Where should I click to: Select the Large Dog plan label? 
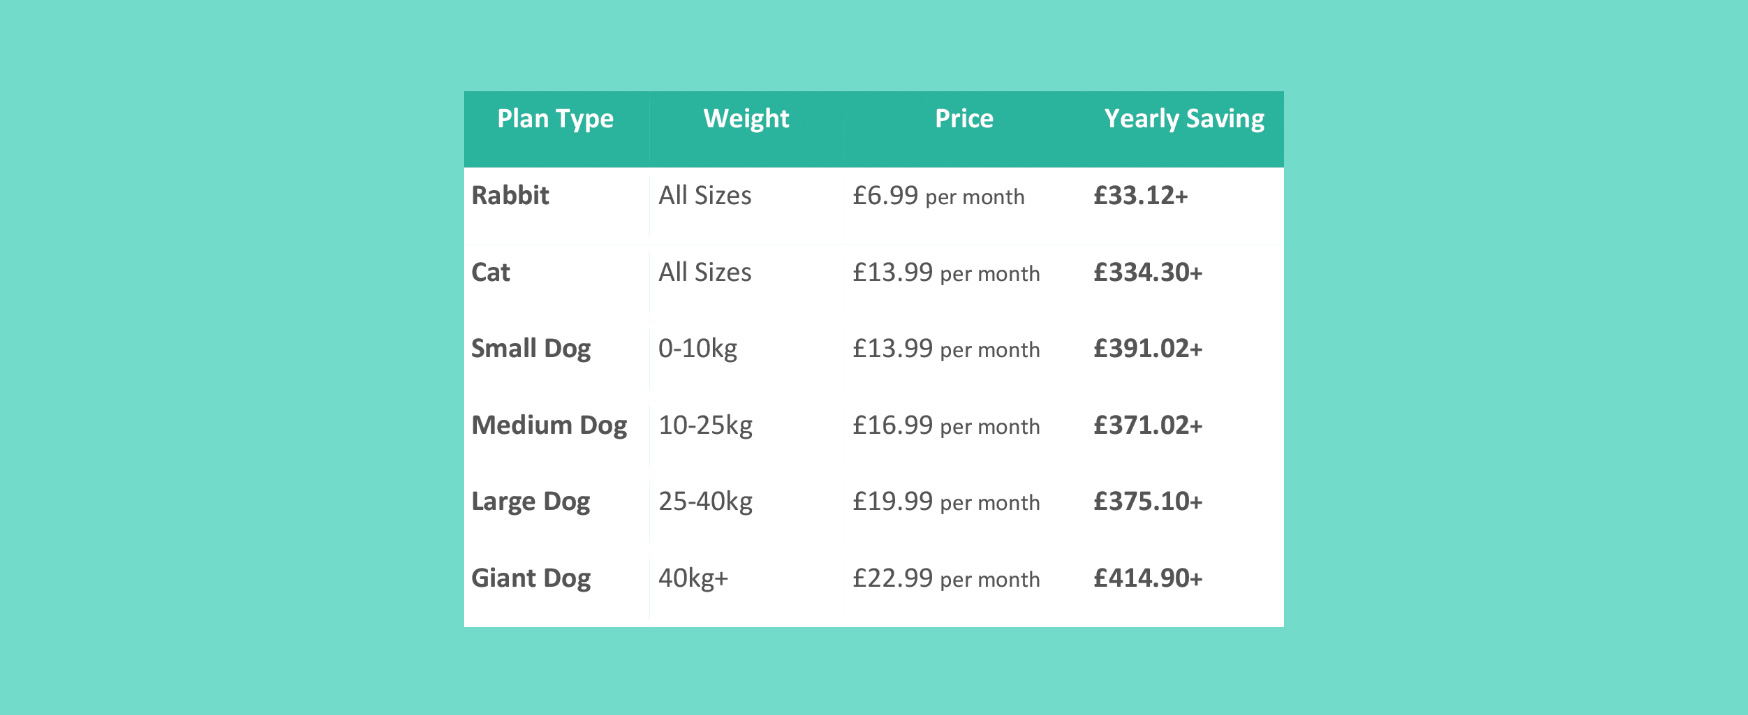(531, 502)
